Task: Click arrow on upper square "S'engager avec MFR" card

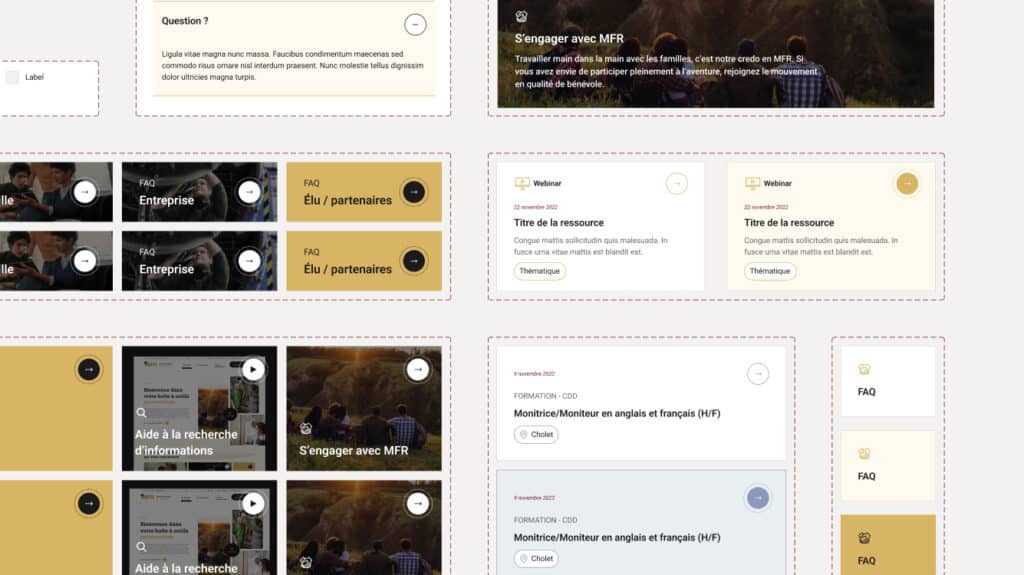Action: 418,370
